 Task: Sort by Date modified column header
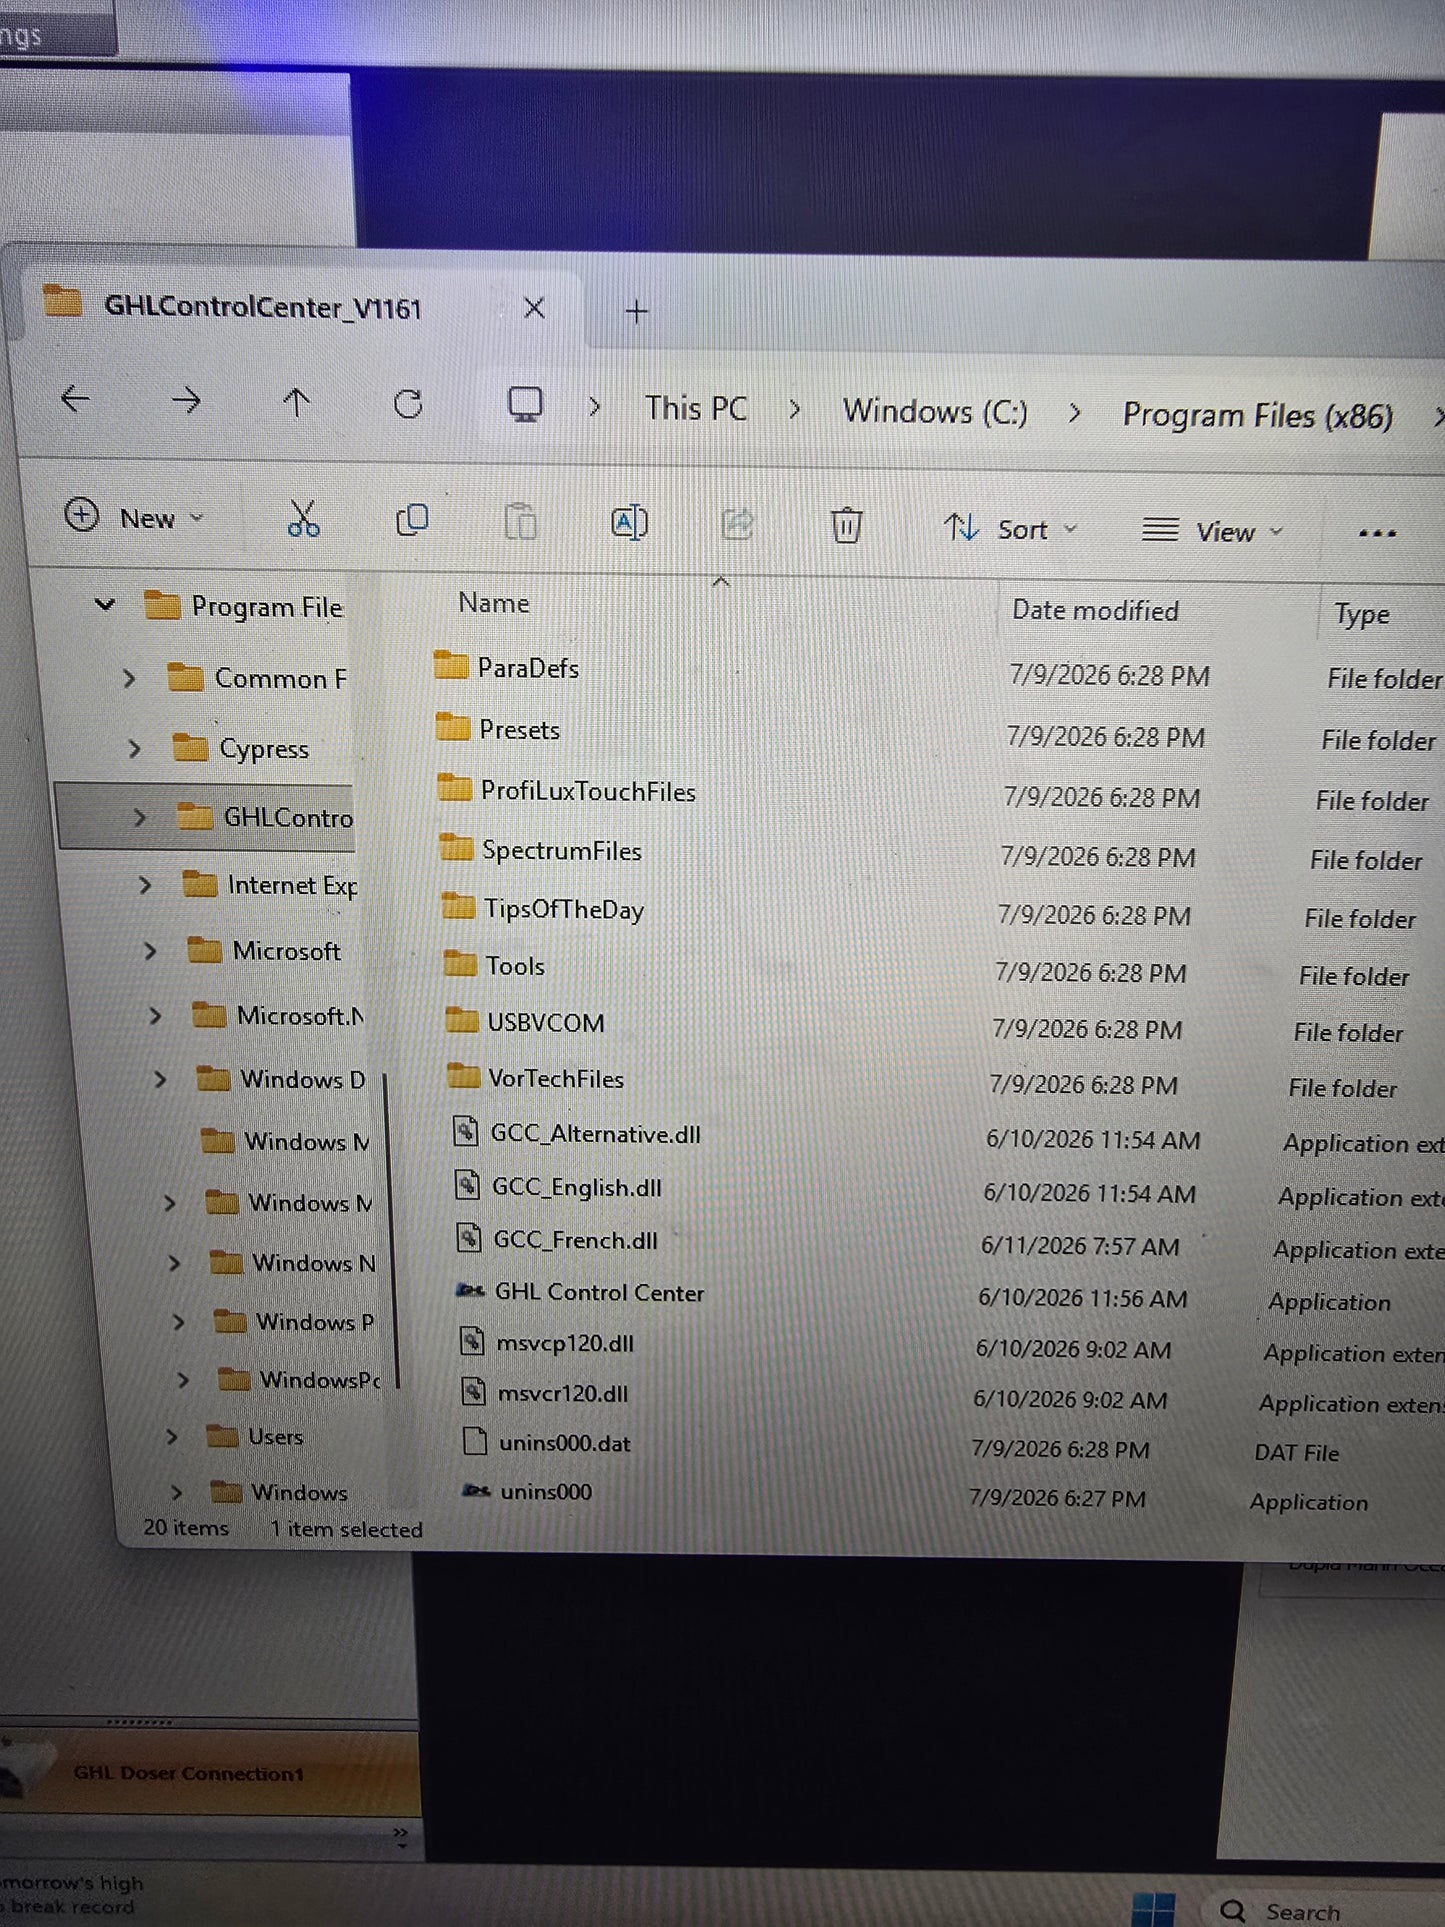click(x=1095, y=610)
